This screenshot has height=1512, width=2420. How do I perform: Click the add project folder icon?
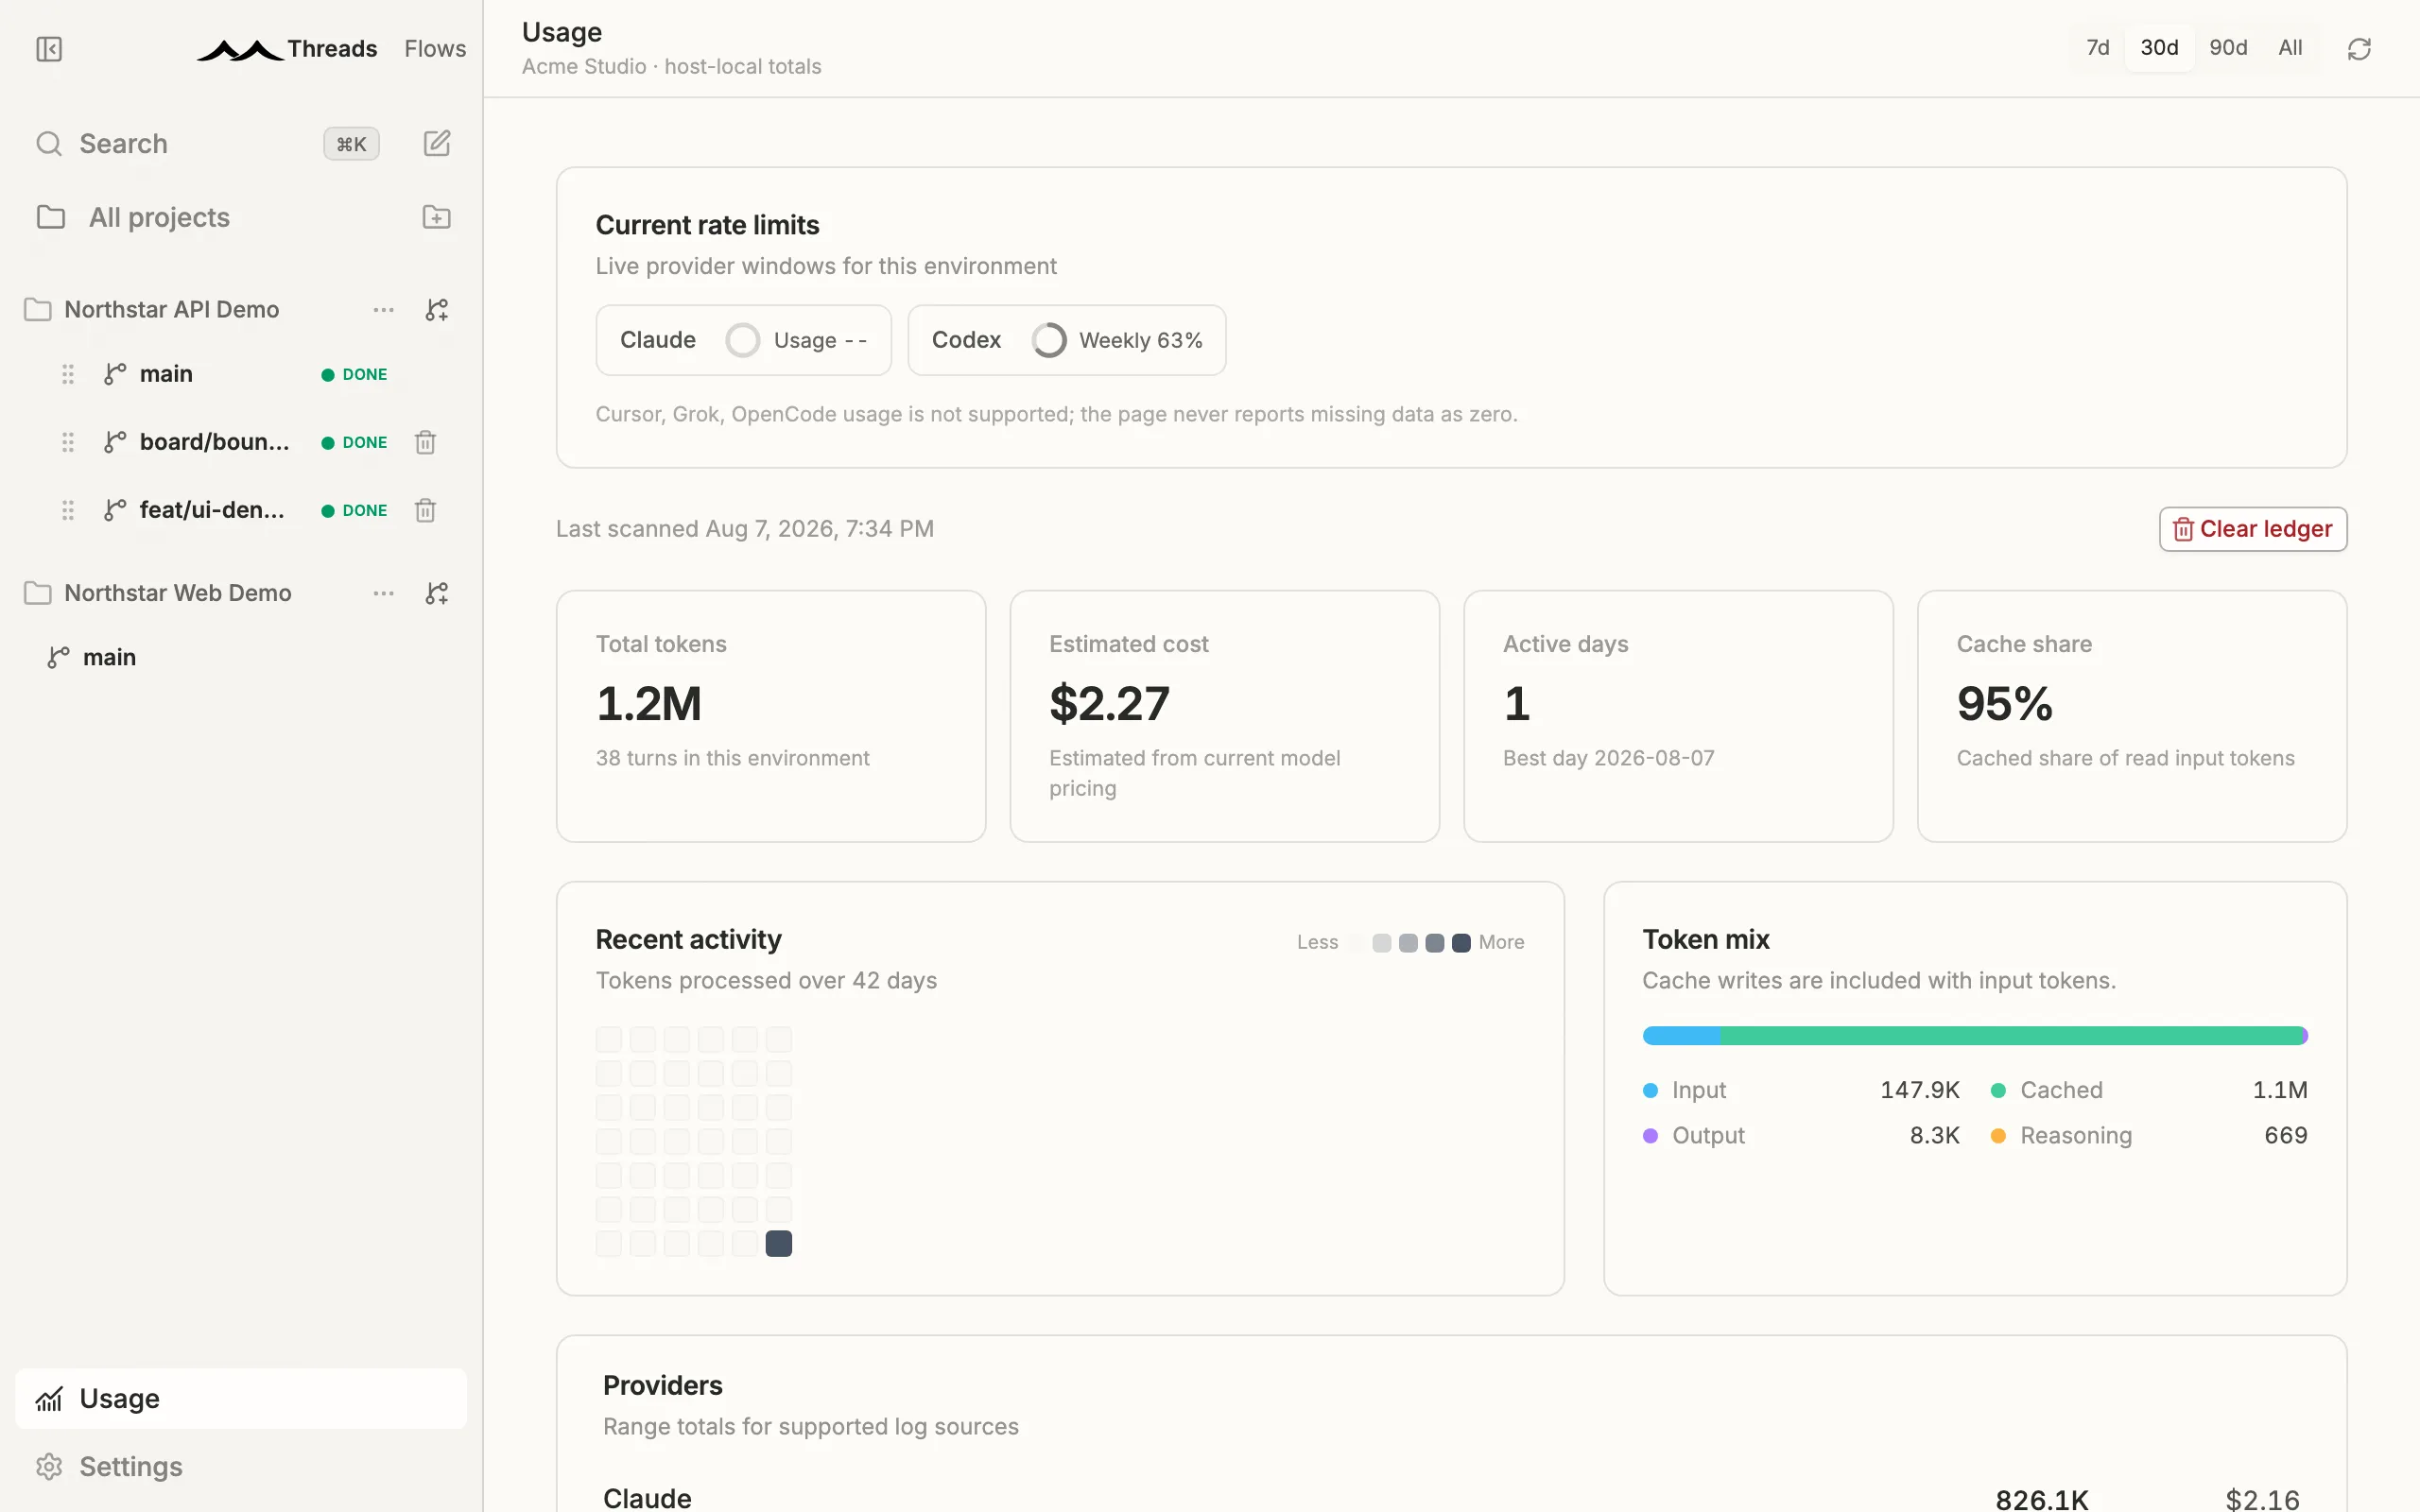pyautogui.click(x=437, y=217)
